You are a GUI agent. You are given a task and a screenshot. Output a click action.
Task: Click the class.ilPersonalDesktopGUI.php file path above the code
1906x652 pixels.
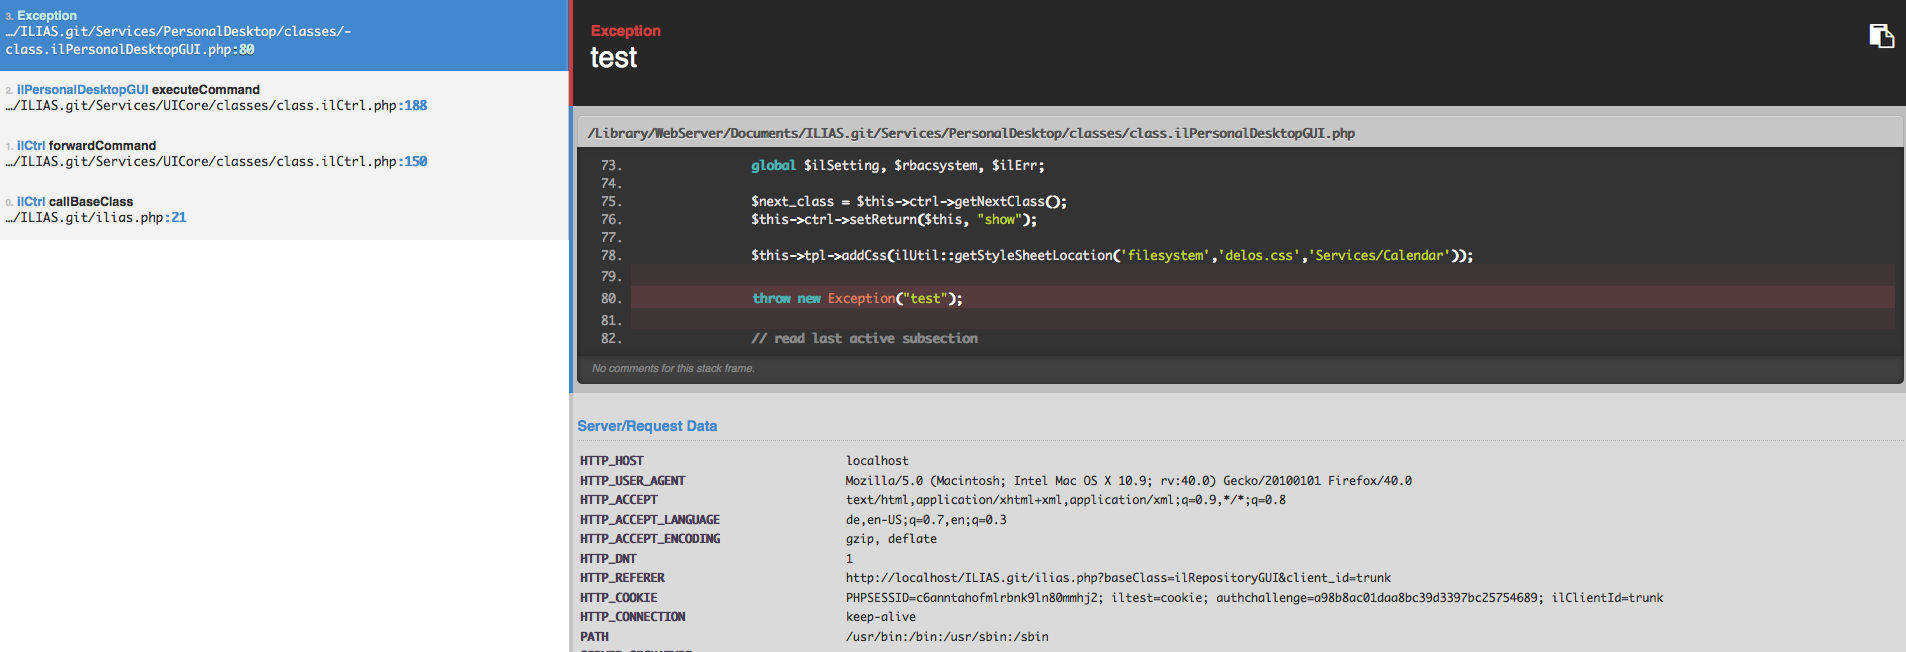click(971, 133)
